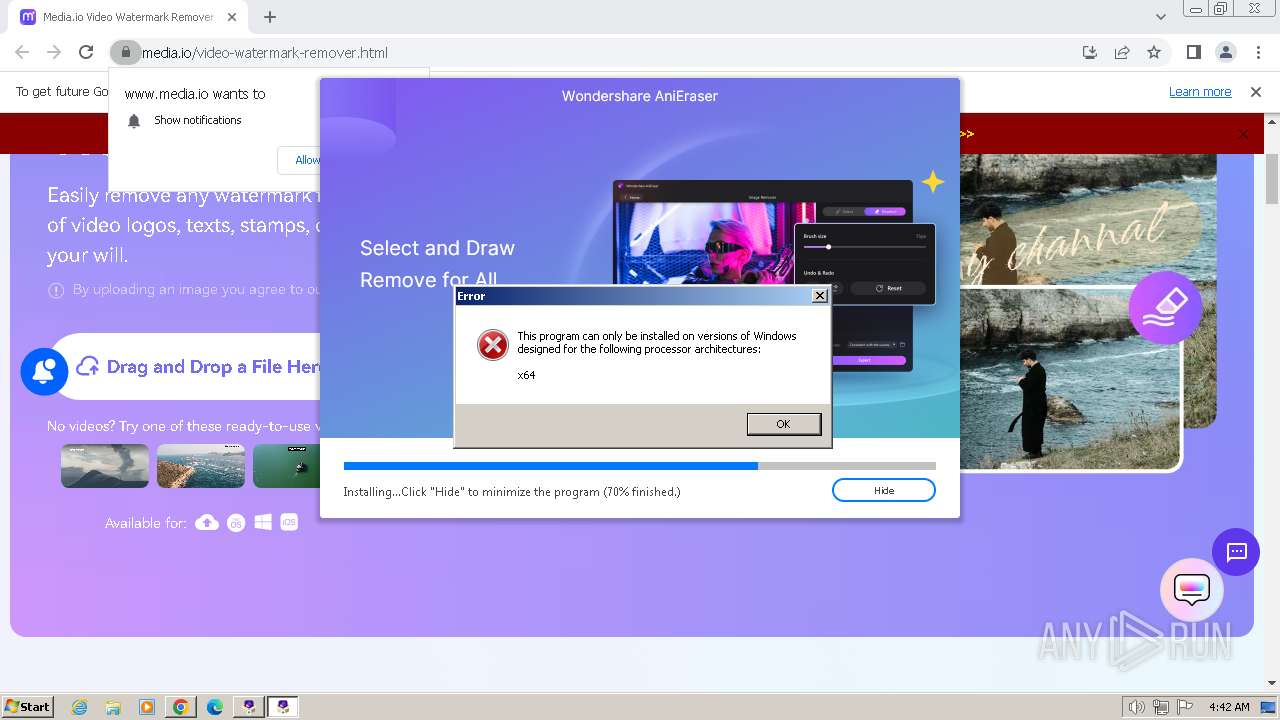Viewport: 1280px width, 720px height.
Task: Close the red promotional banner
Action: pyautogui.click(x=1244, y=134)
